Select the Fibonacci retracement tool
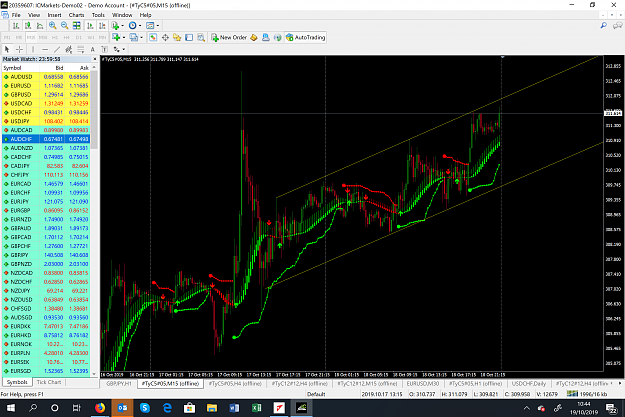 [81, 49]
